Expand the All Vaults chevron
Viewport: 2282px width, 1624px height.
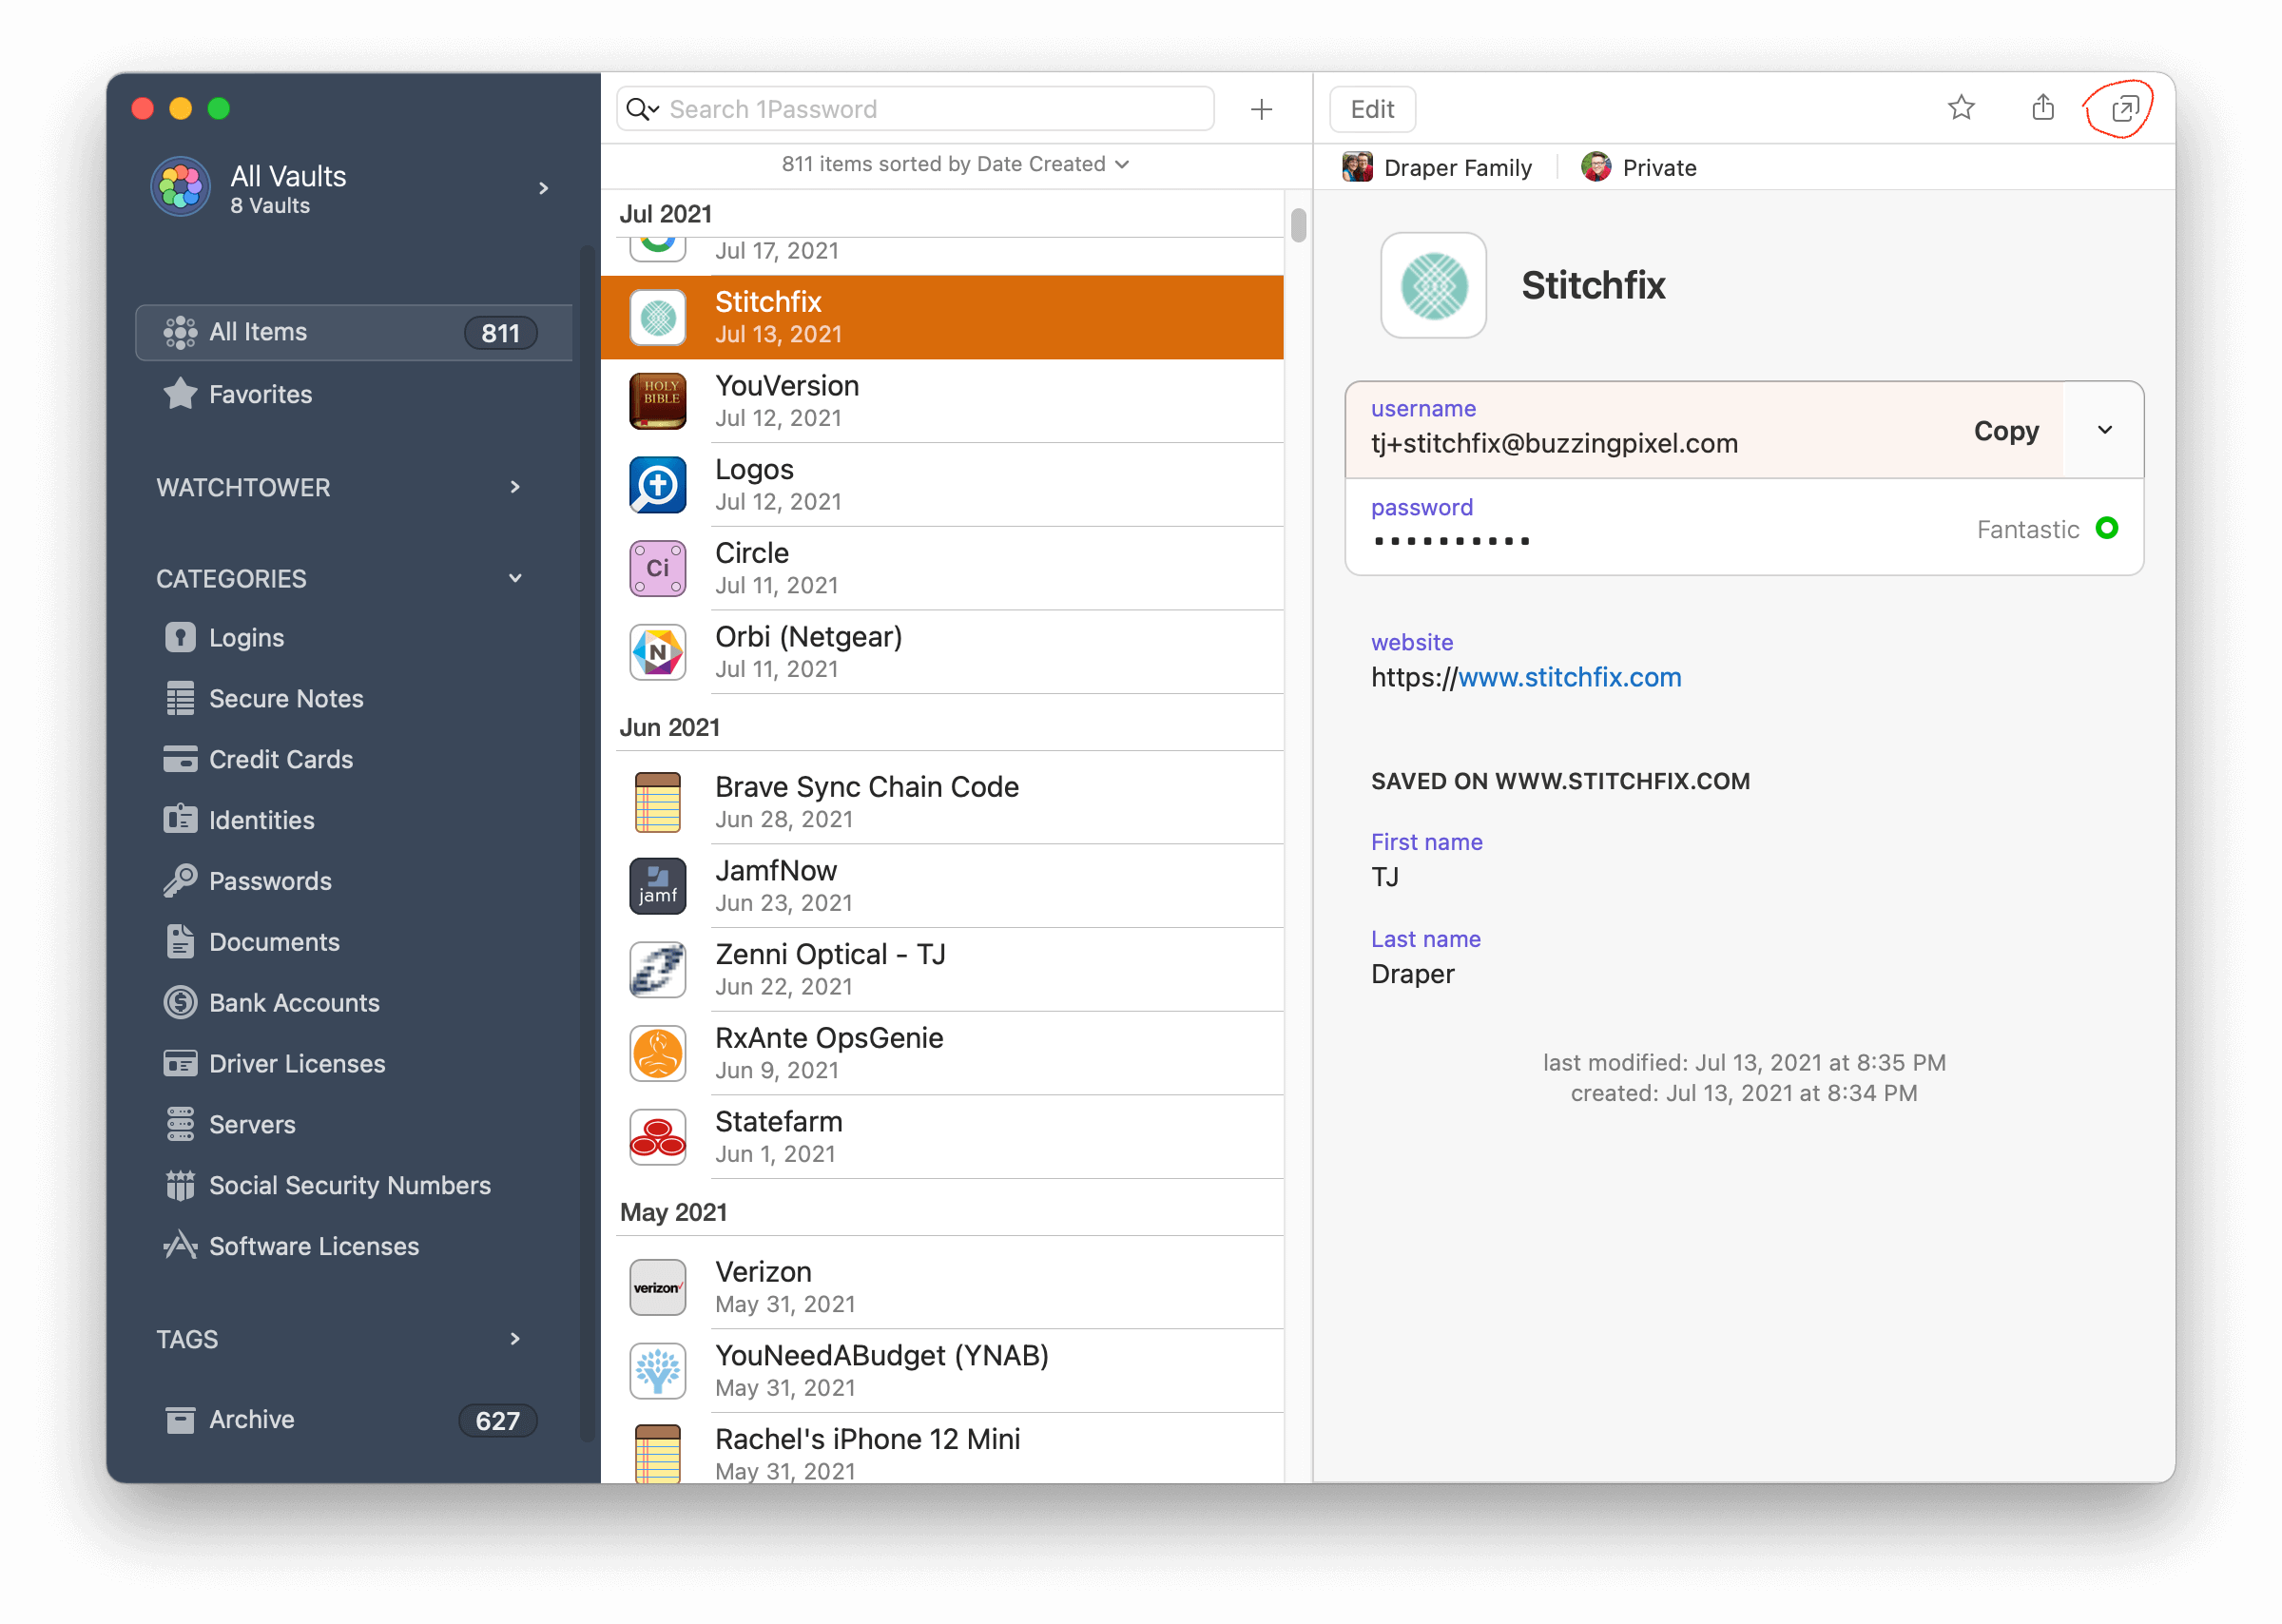543,188
